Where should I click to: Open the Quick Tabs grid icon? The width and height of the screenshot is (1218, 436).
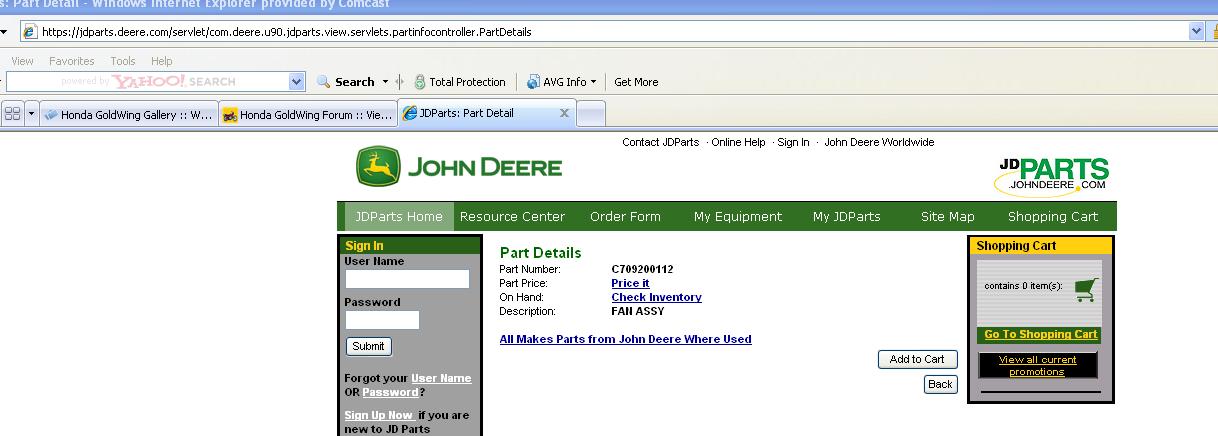click(x=13, y=114)
